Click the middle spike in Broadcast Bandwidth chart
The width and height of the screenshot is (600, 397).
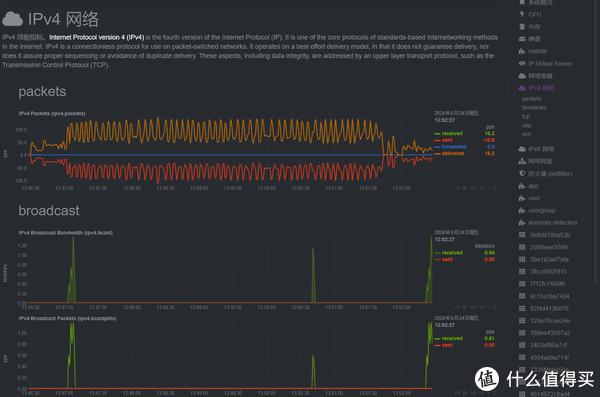pos(313,276)
